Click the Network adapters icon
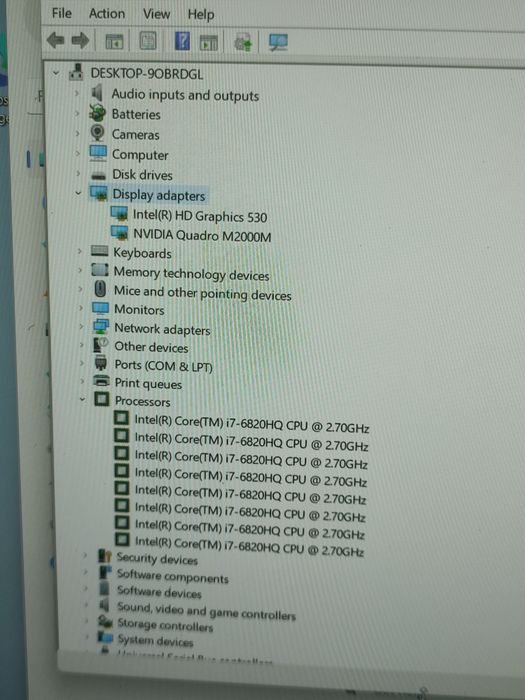 pos(101,326)
